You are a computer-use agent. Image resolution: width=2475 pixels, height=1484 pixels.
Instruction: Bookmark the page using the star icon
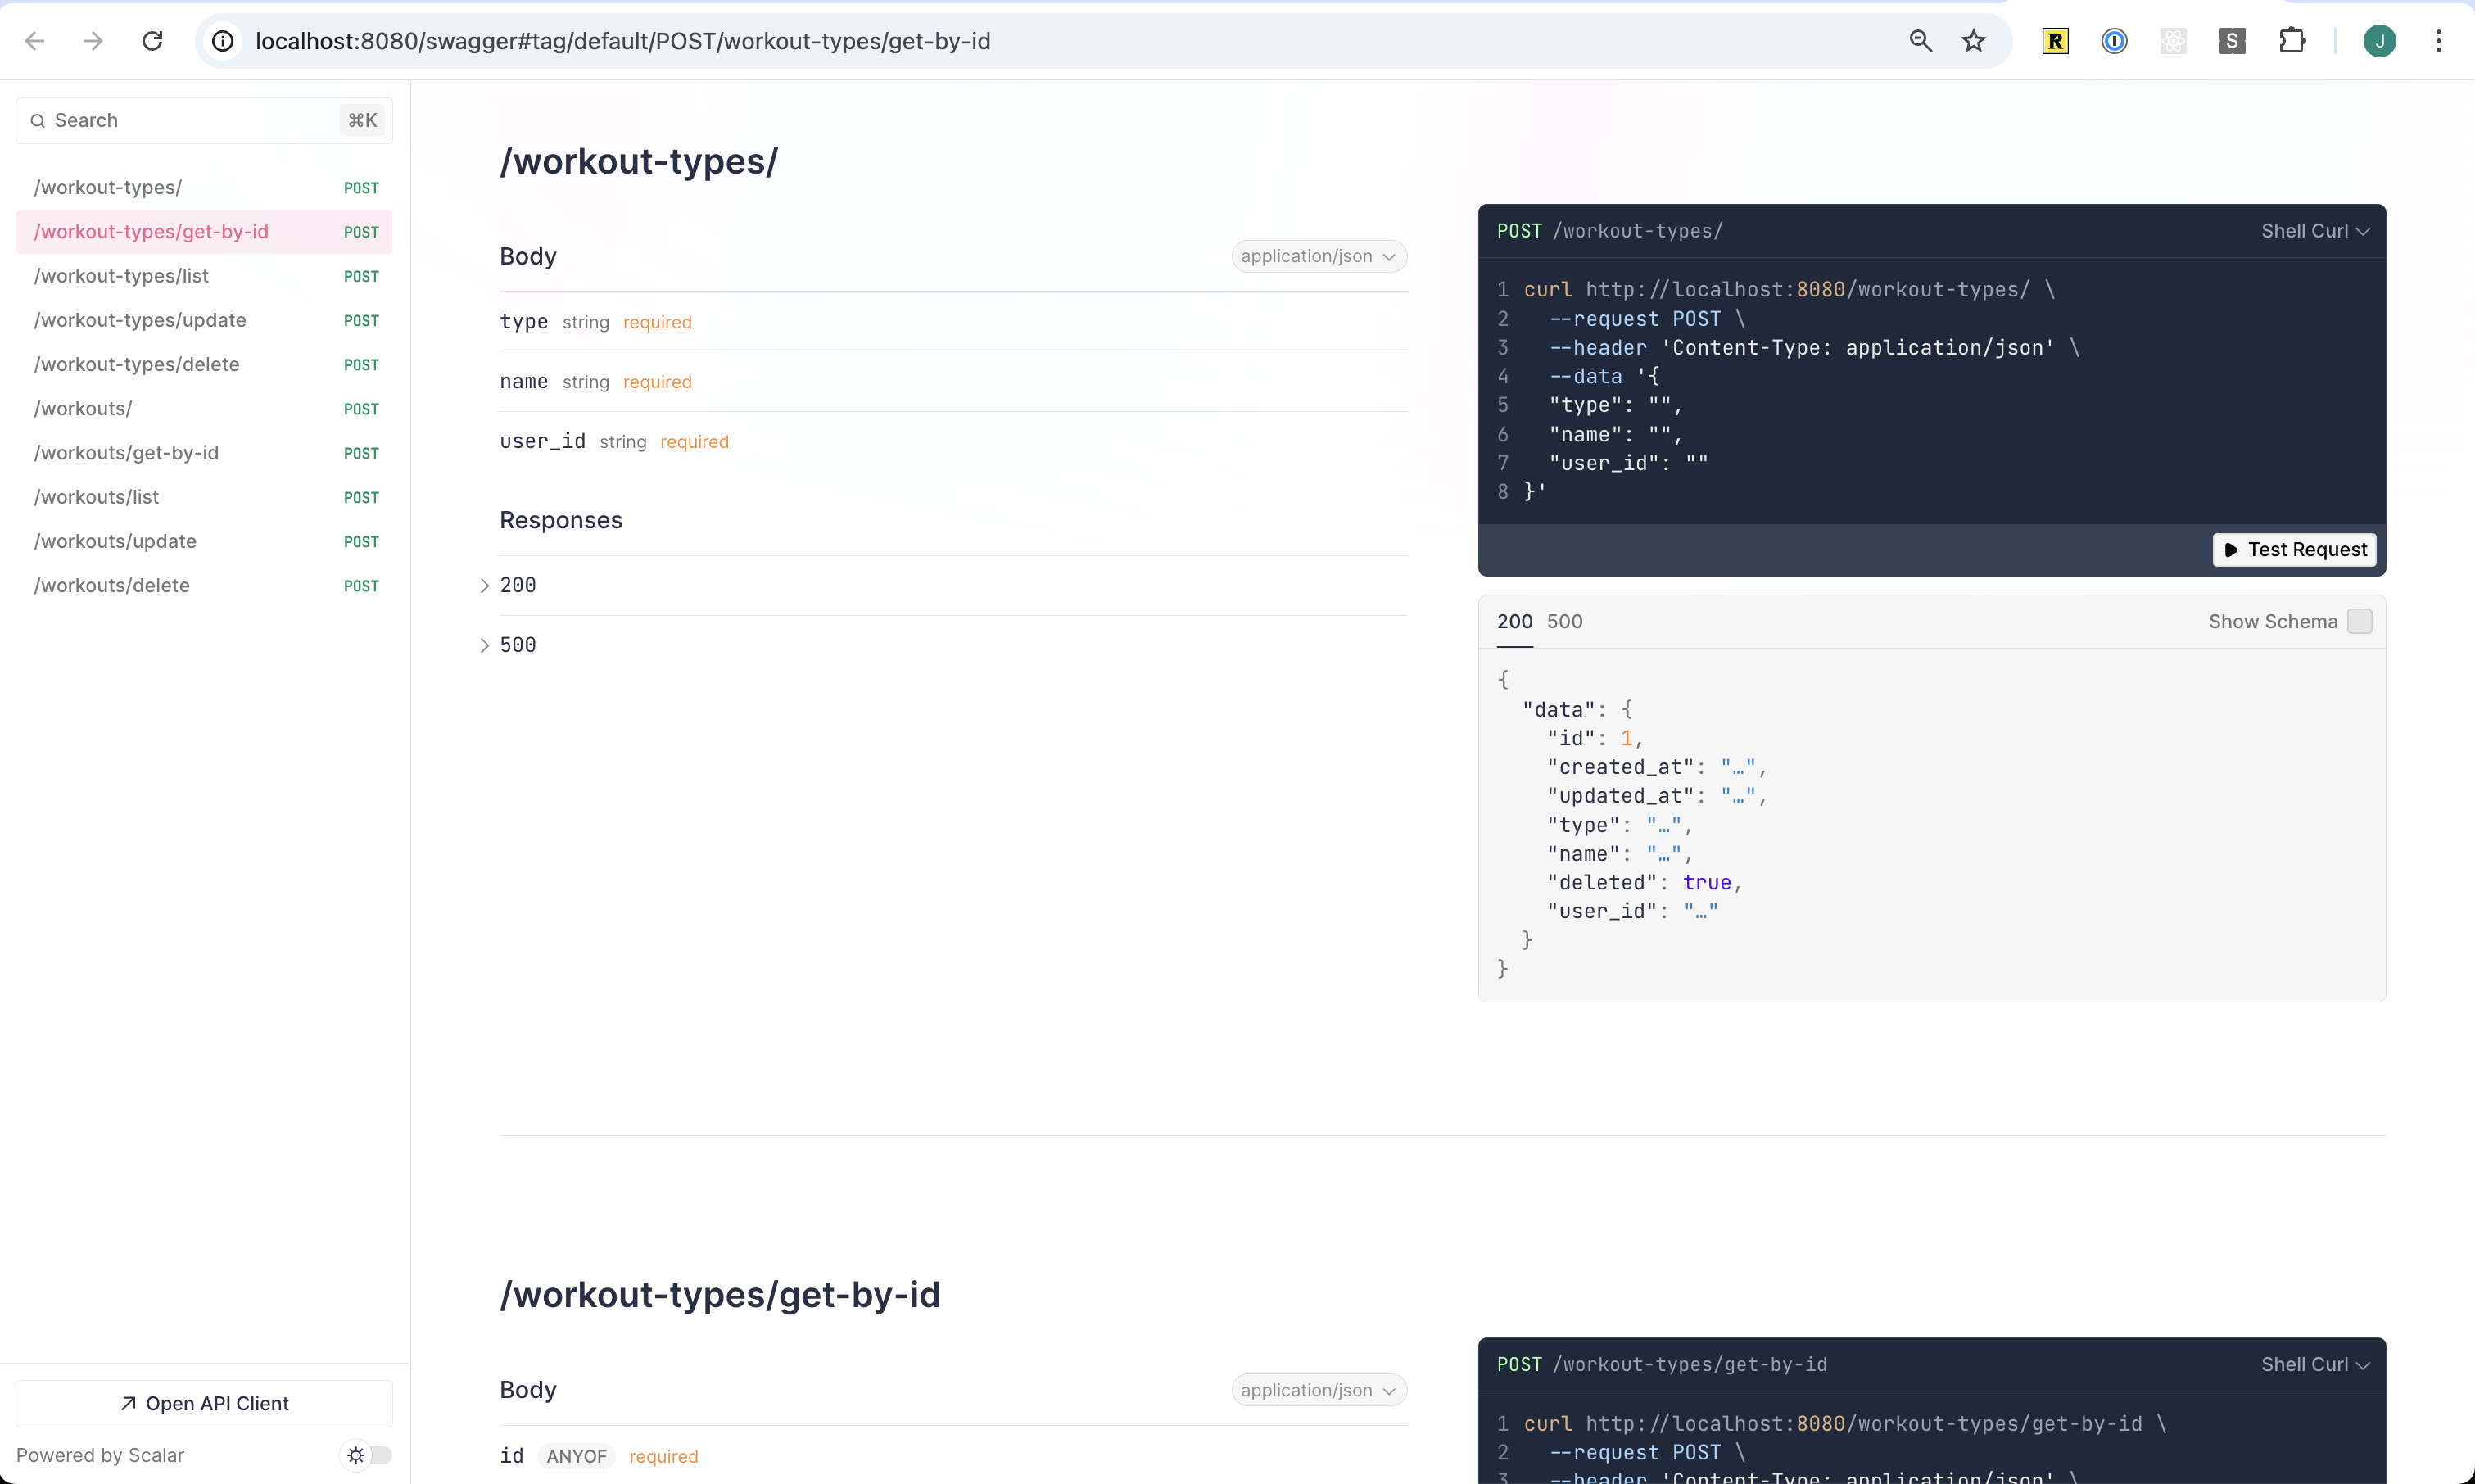tap(1972, 41)
